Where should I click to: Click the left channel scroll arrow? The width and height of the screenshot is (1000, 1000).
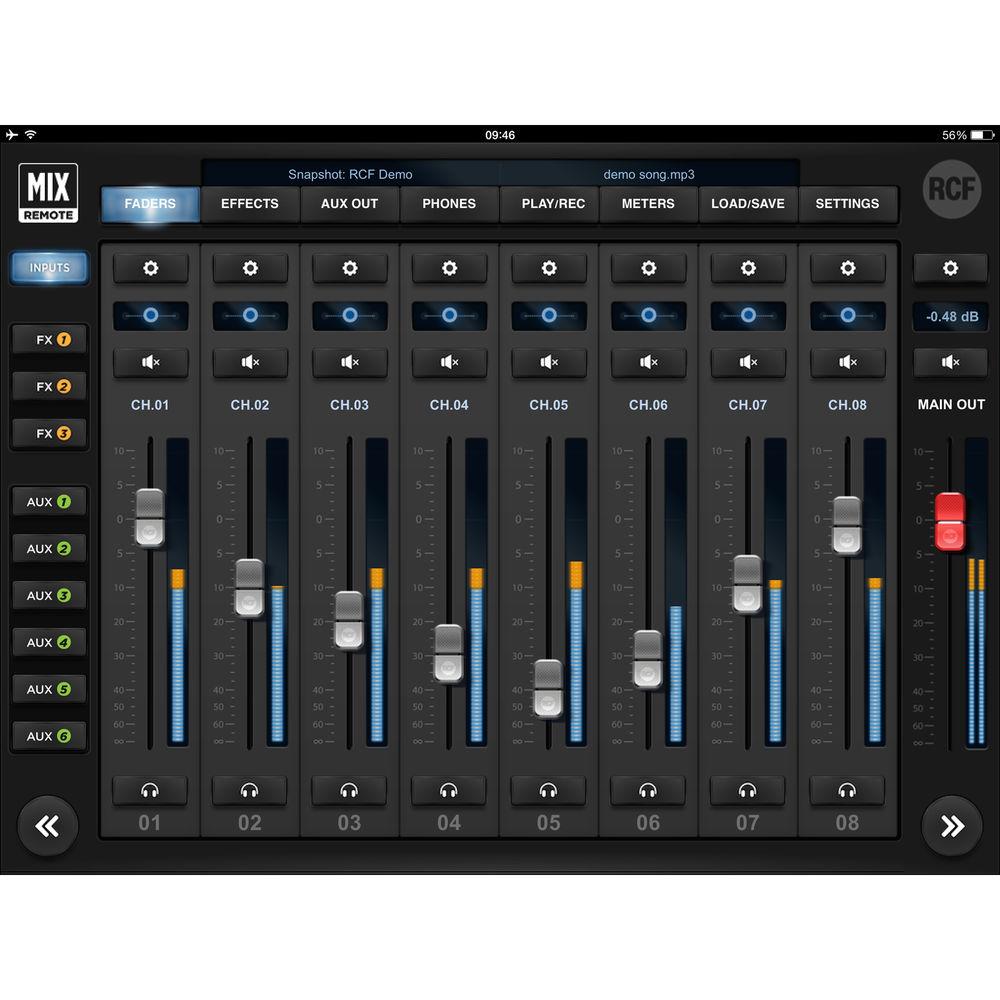point(48,826)
